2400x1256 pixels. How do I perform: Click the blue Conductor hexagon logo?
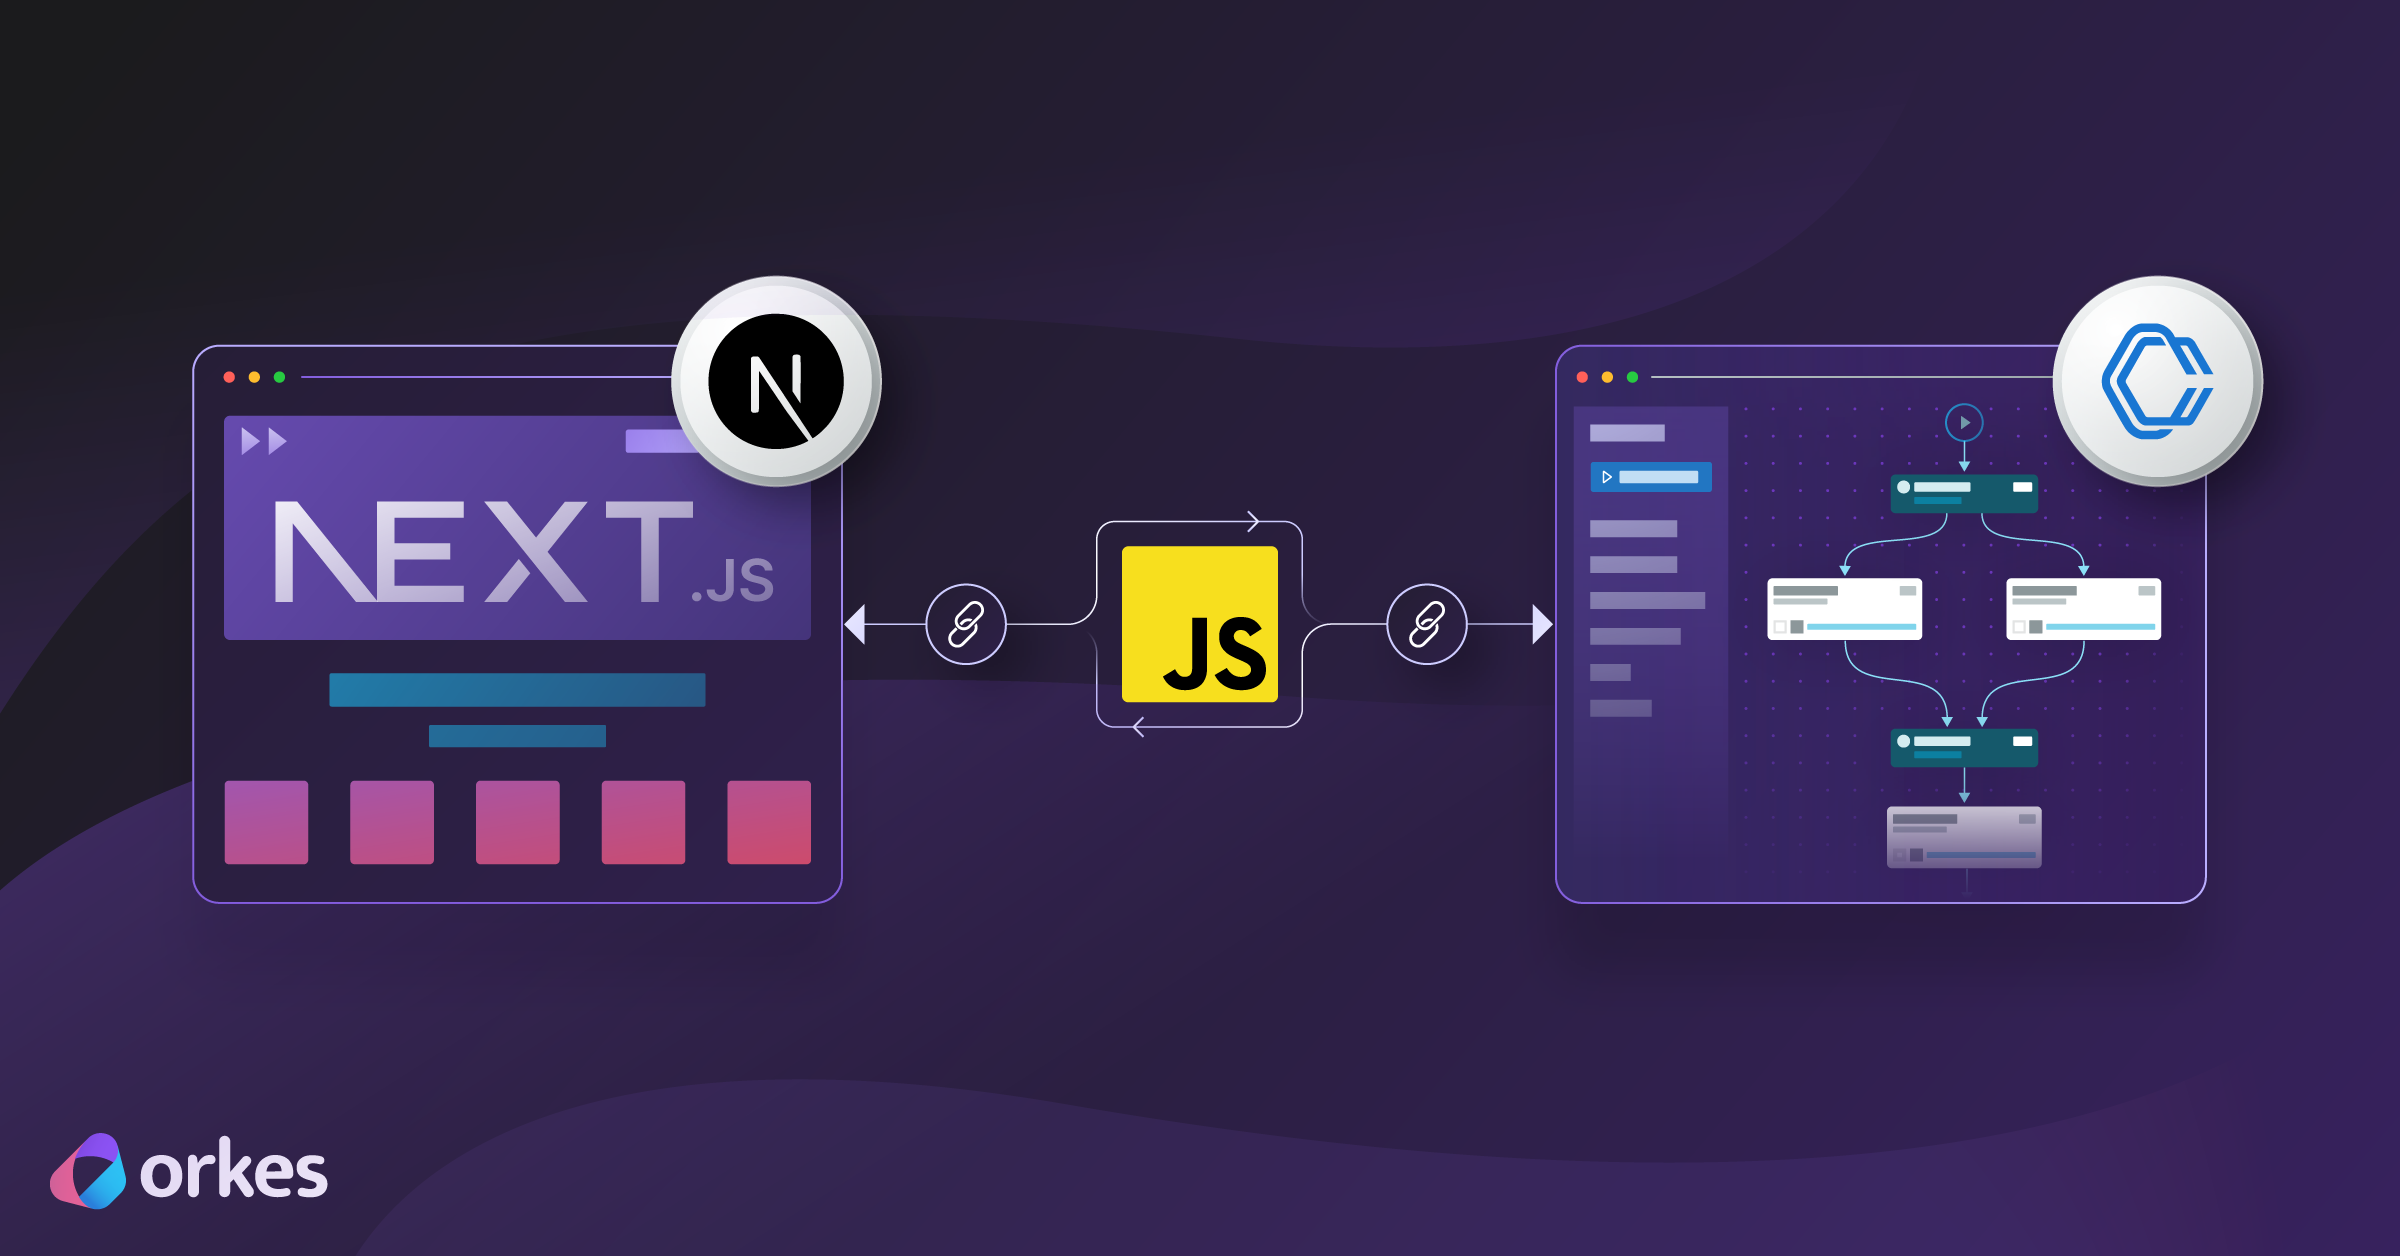tap(2158, 383)
